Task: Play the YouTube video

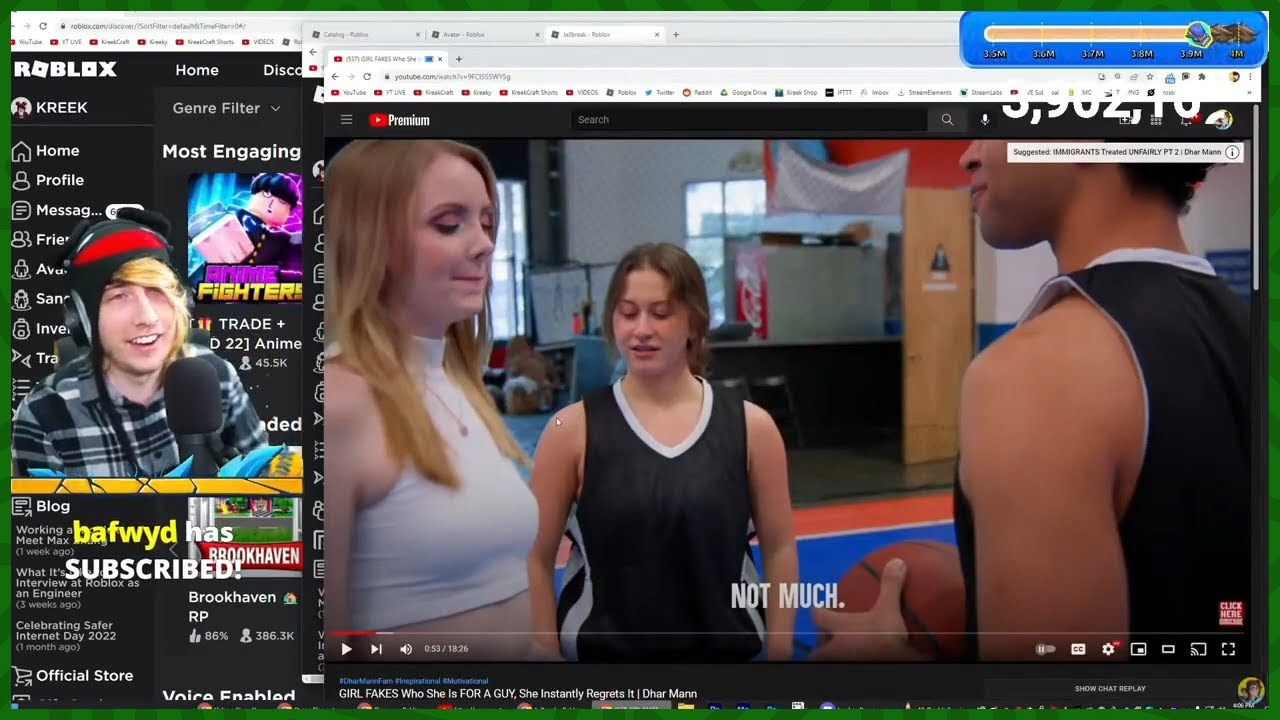Action: 346,649
